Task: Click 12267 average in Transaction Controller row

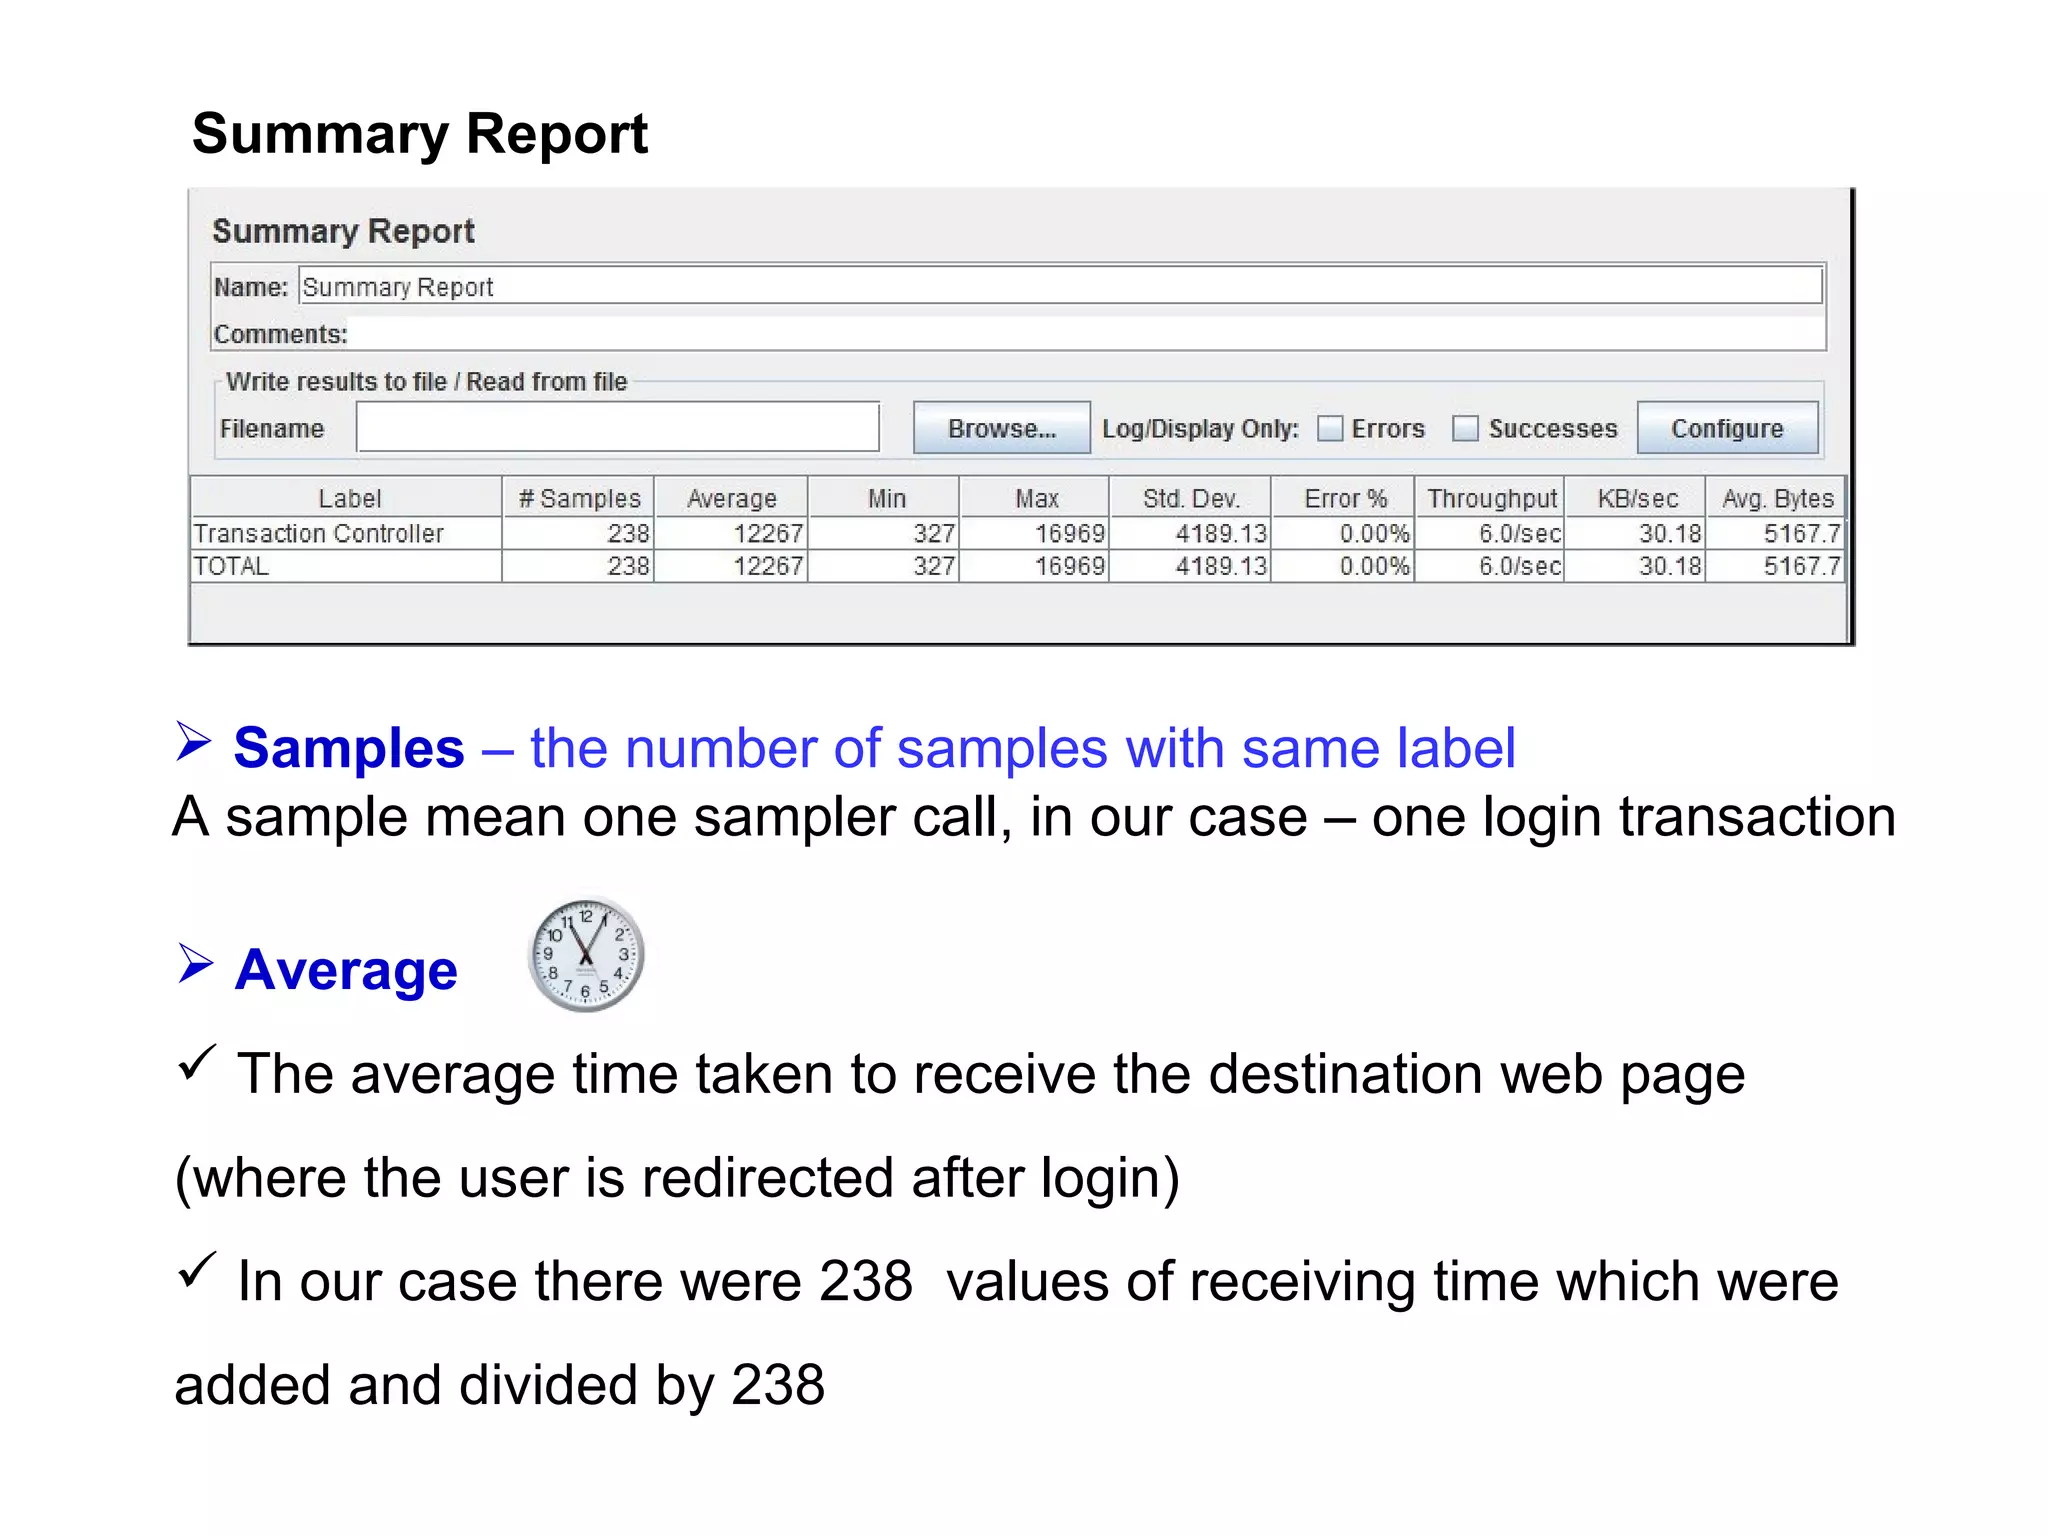Action: [x=768, y=533]
